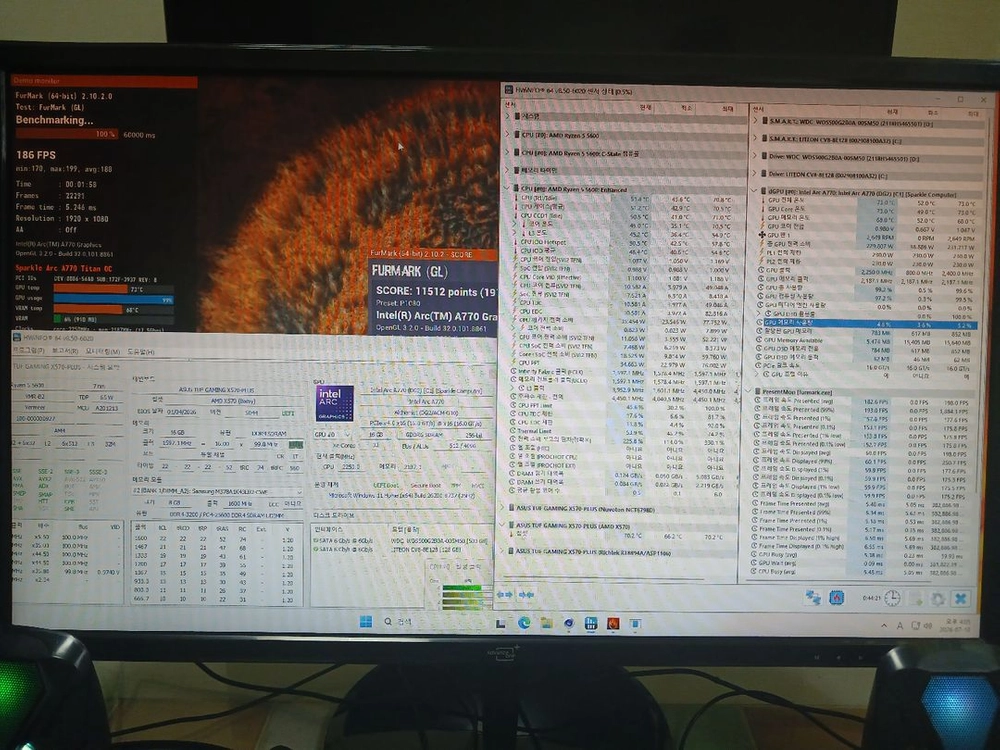The width and height of the screenshot is (1000, 750).
Task: Launch Microsoft Edge from the taskbar
Action: [x=524, y=622]
